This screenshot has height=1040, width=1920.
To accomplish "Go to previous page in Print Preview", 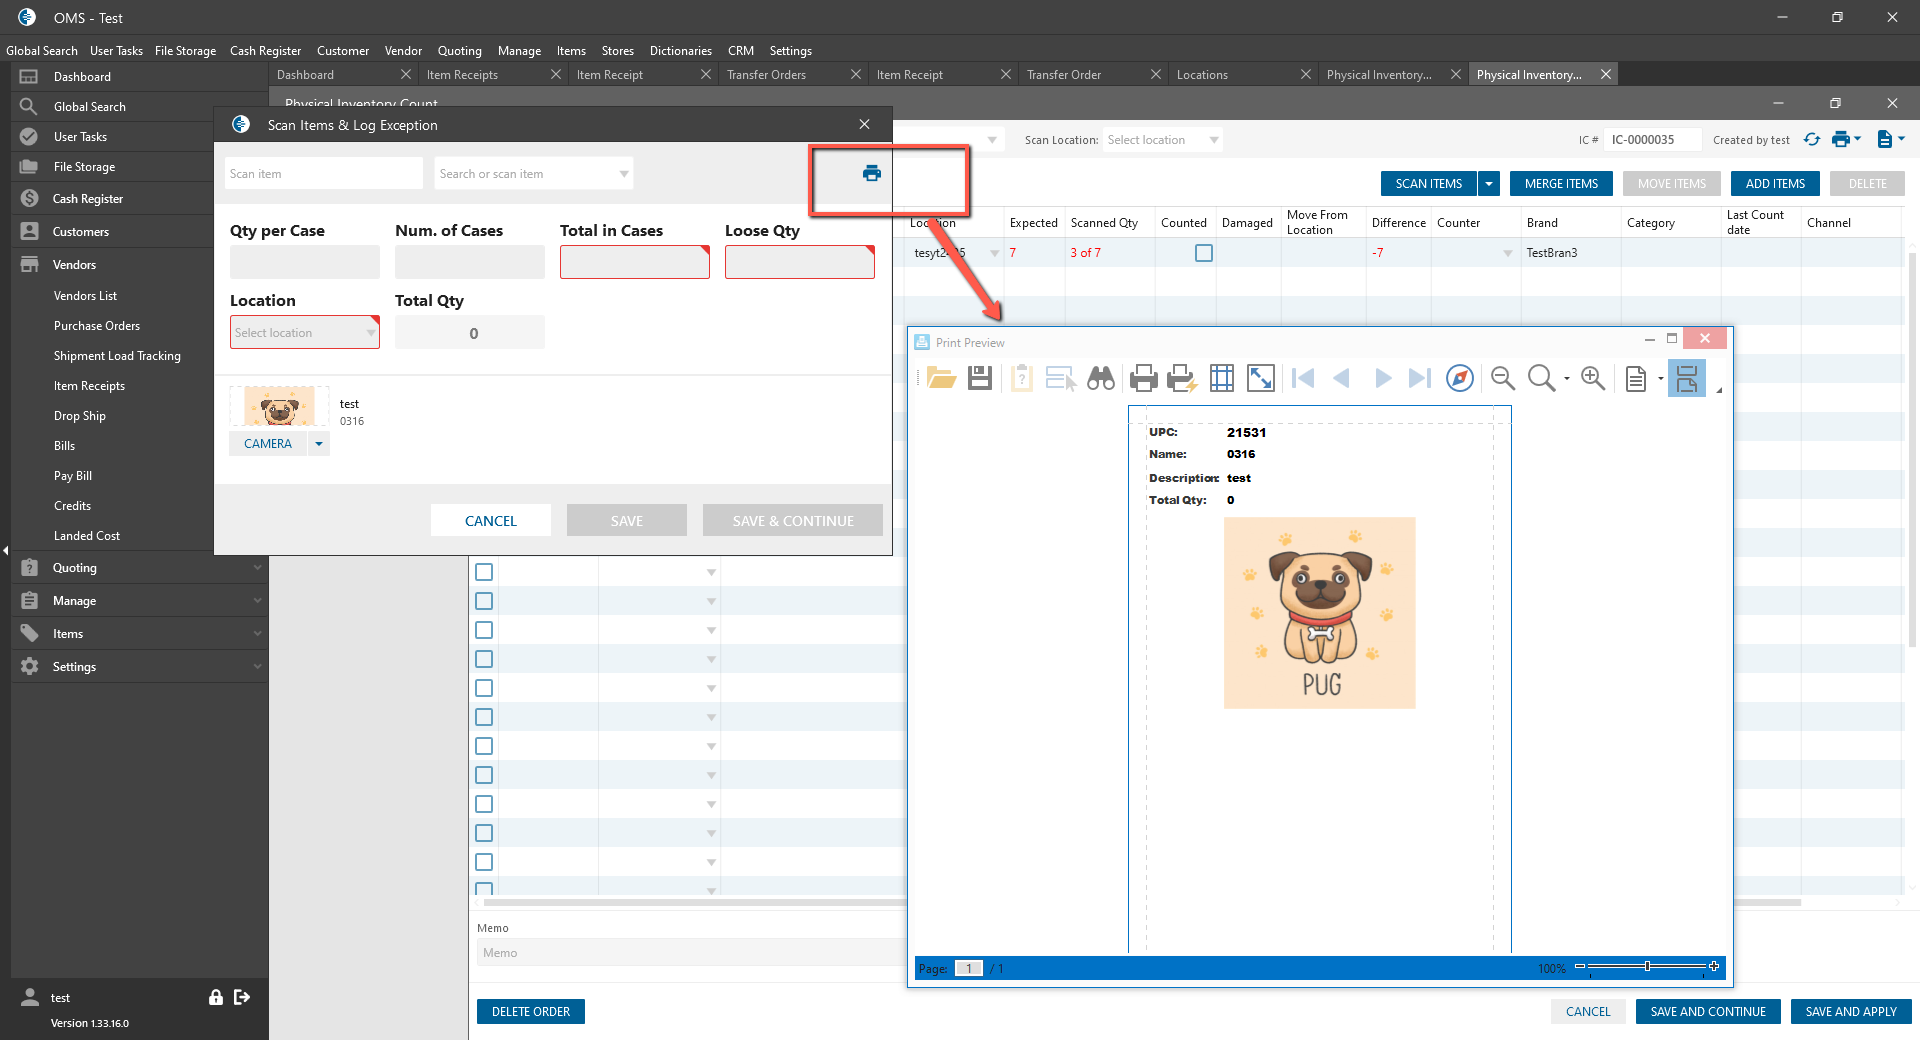I will click(1342, 378).
